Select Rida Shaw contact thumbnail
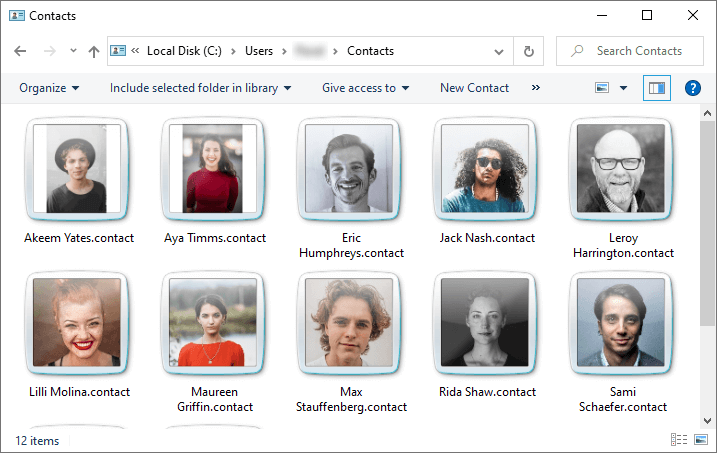Screen dimensions: 717x453 (x=485, y=323)
